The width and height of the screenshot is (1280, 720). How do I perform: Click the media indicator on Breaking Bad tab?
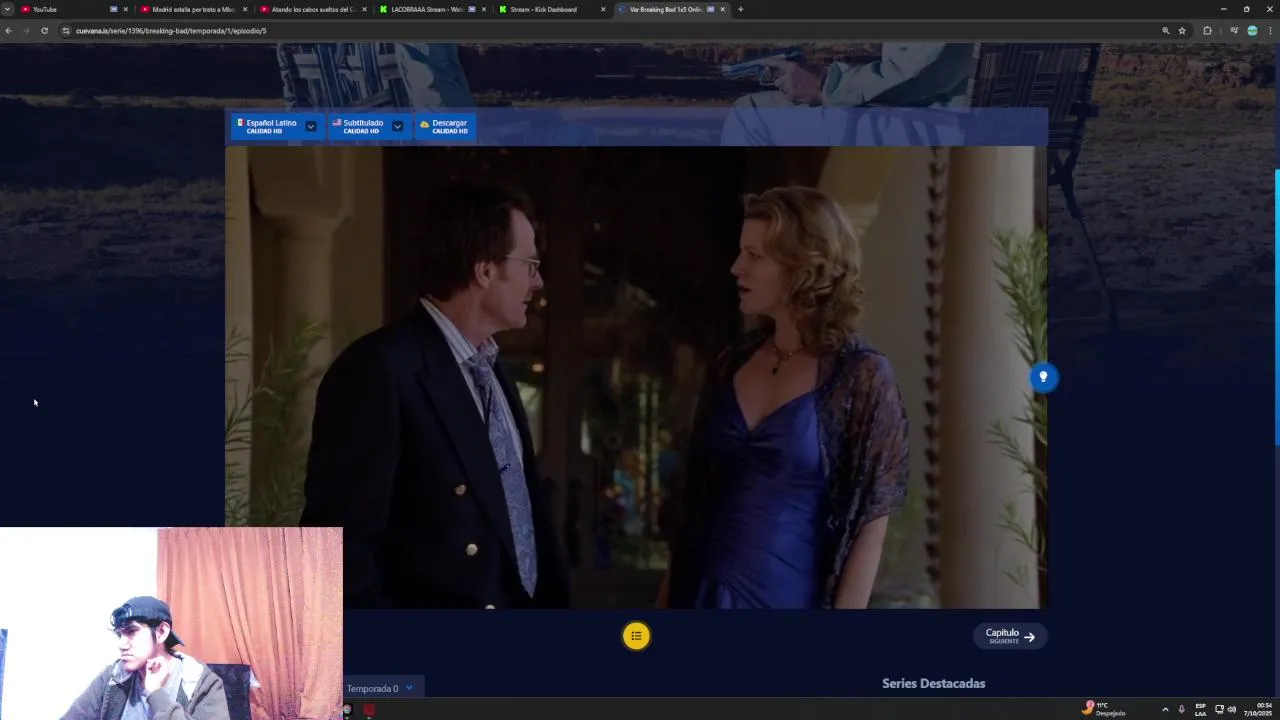click(x=711, y=9)
